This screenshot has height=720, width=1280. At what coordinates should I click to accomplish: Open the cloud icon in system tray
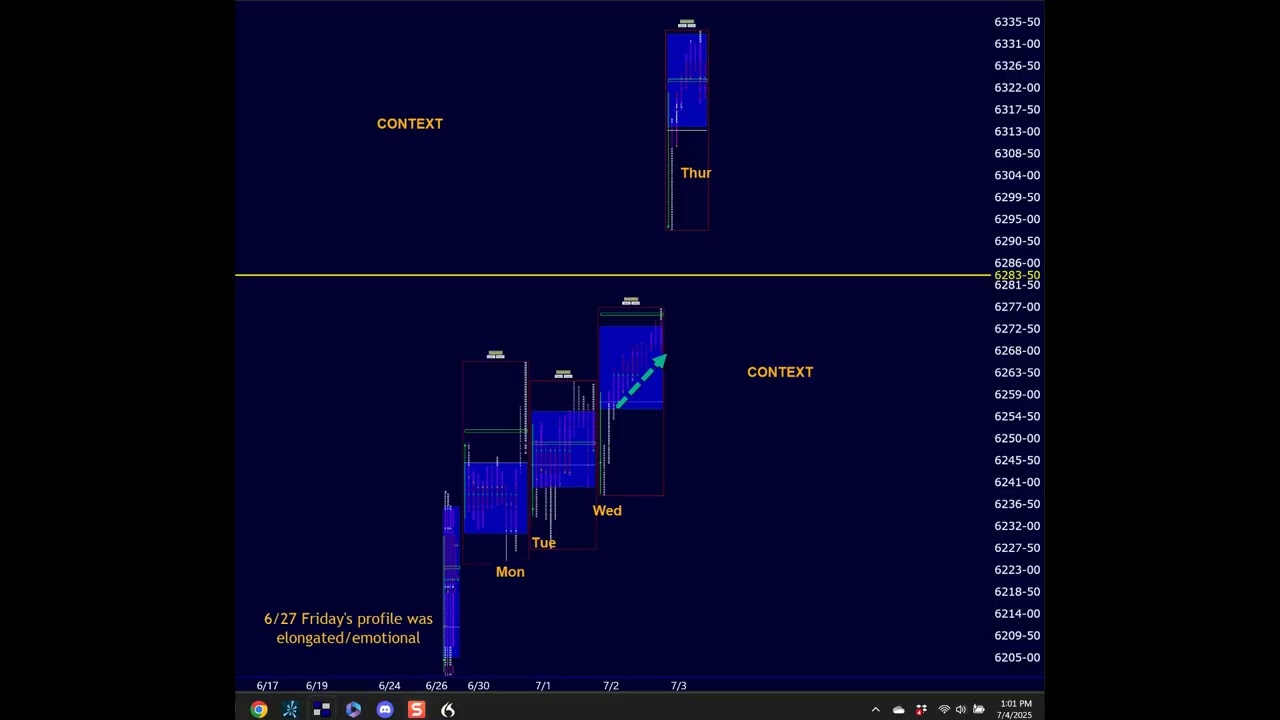[x=898, y=710]
